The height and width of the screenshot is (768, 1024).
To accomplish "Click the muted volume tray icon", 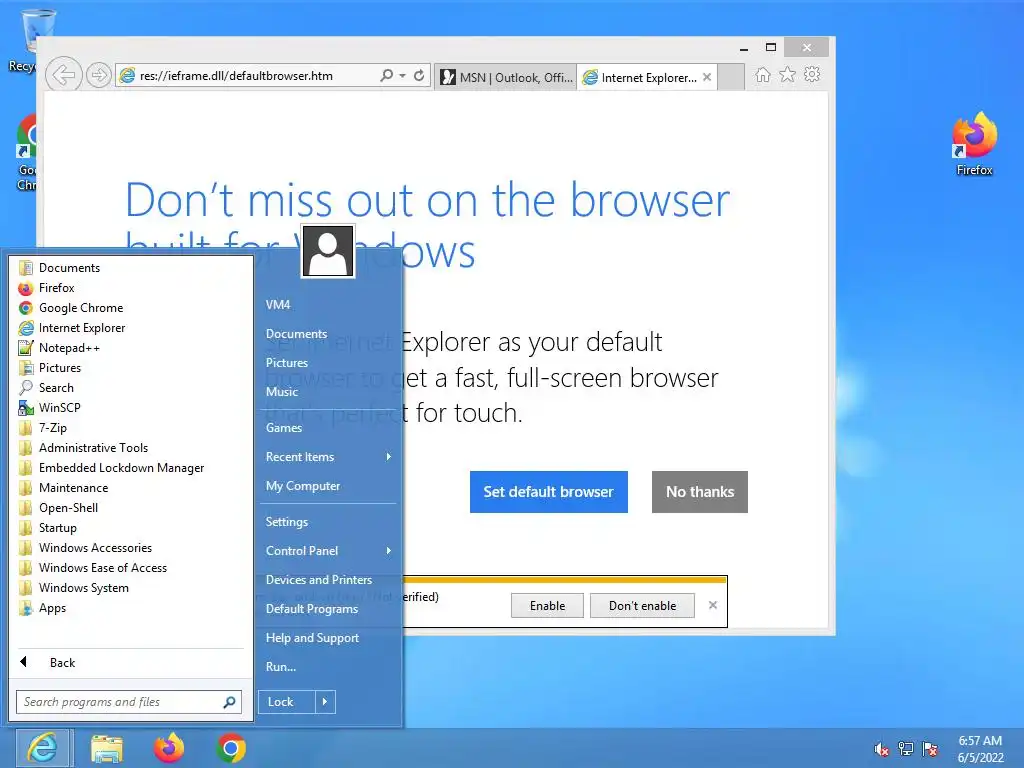I will [882, 749].
